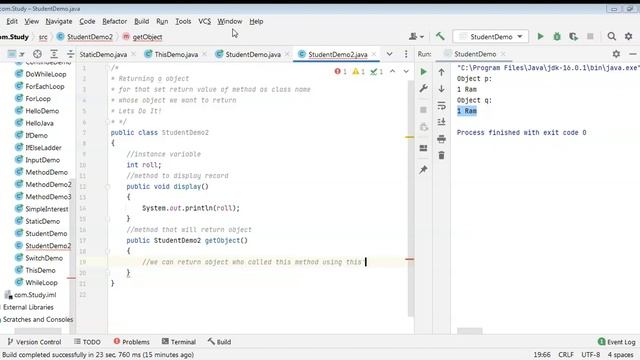This screenshot has width=640, height=360.
Task: Switch to StaticDemo.java tab
Action: (103, 54)
